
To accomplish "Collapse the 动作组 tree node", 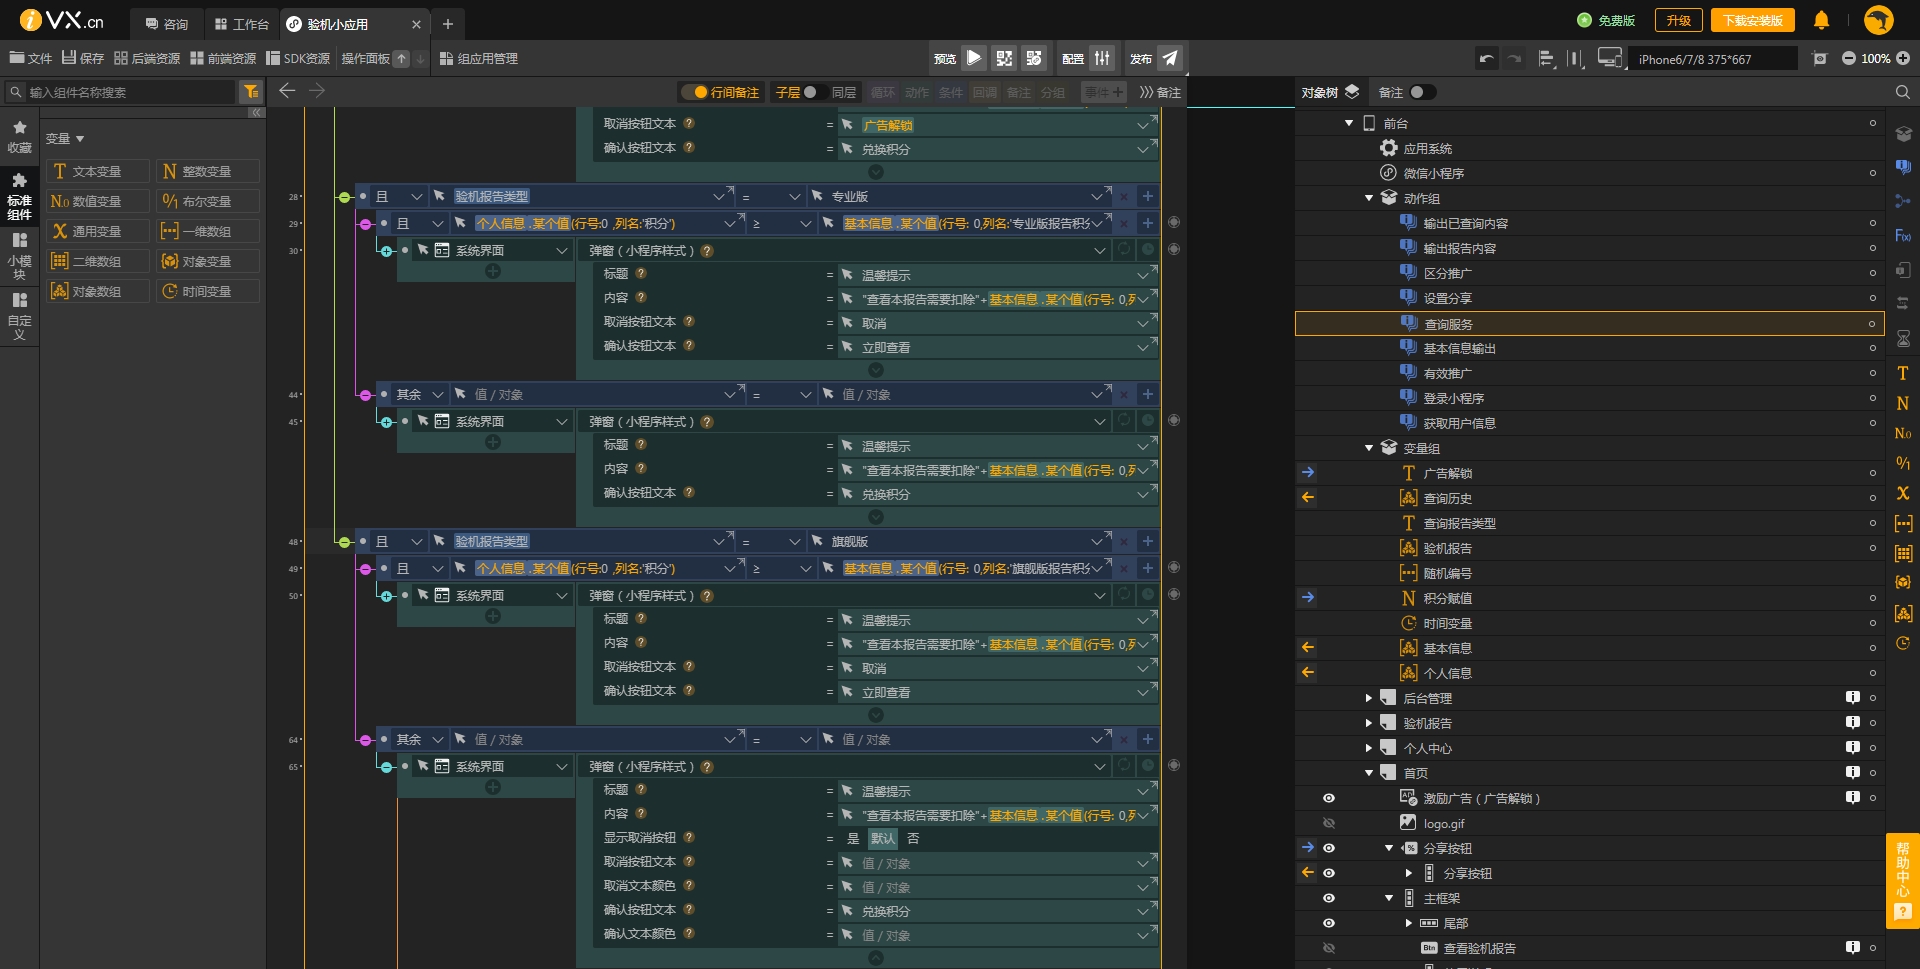I will click(1369, 198).
